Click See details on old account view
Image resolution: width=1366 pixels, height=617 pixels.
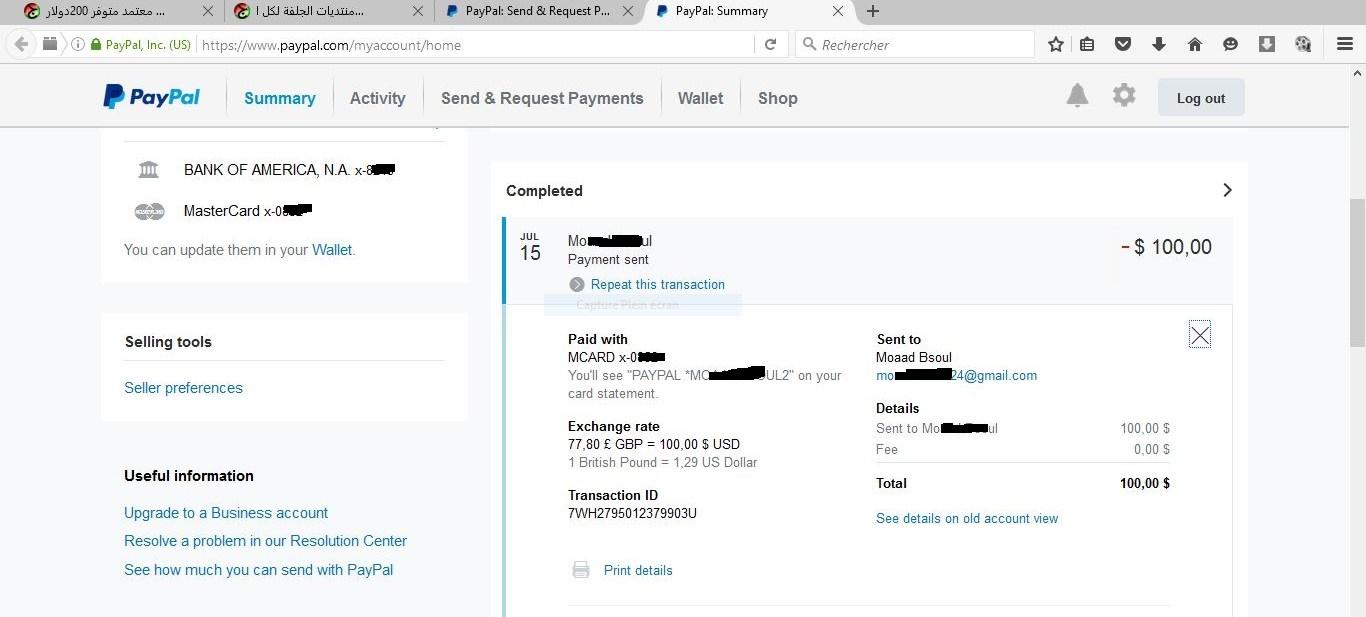(967, 518)
